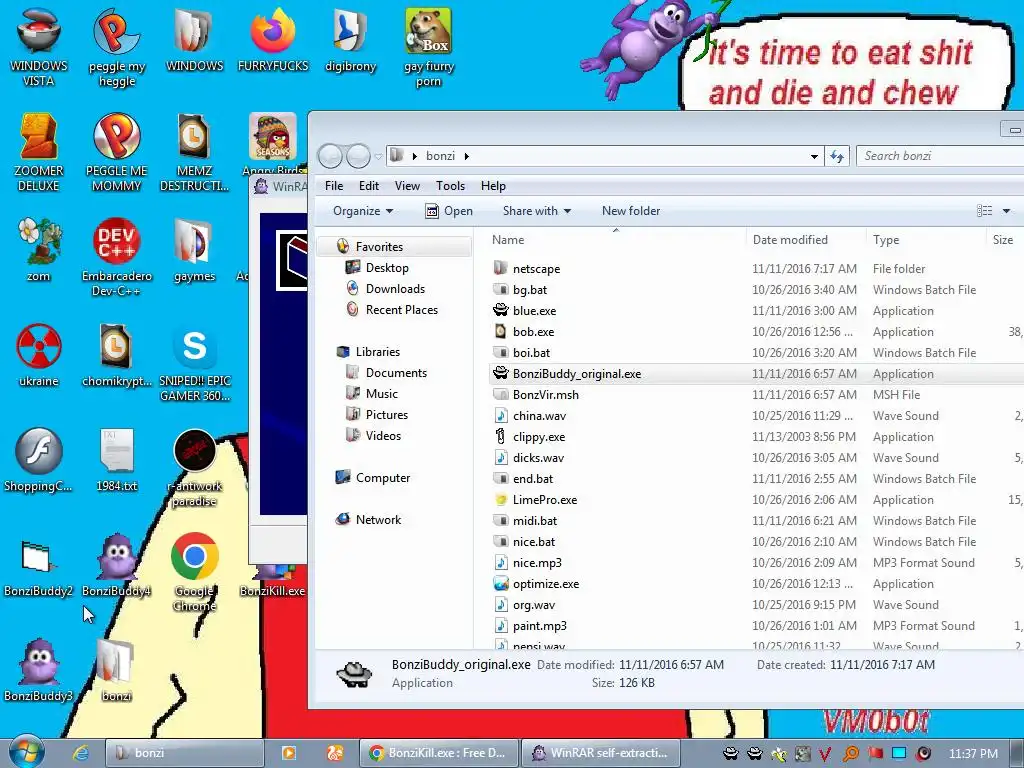Screen dimensions: 1024x768
Task: Open the address bar history dropdown arrow
Action: coord(814,157)
